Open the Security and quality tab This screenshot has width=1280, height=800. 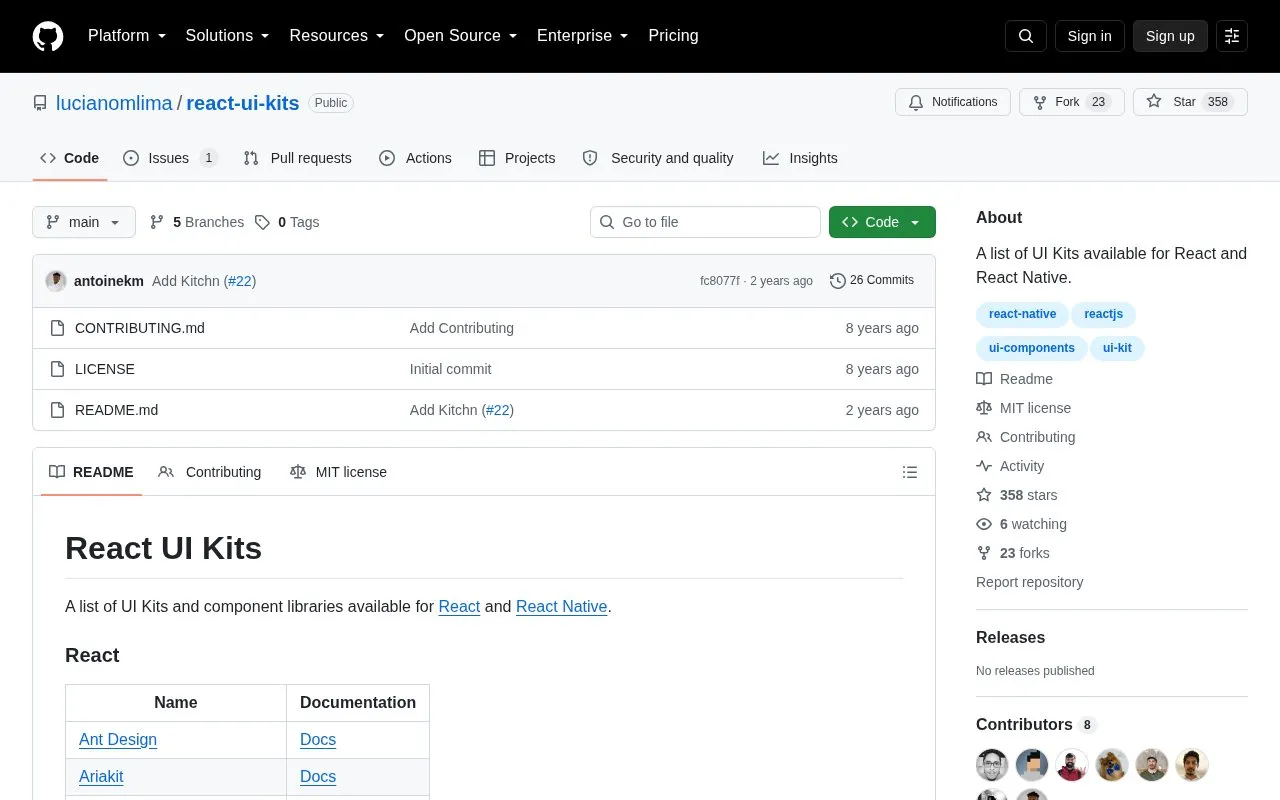658,158
